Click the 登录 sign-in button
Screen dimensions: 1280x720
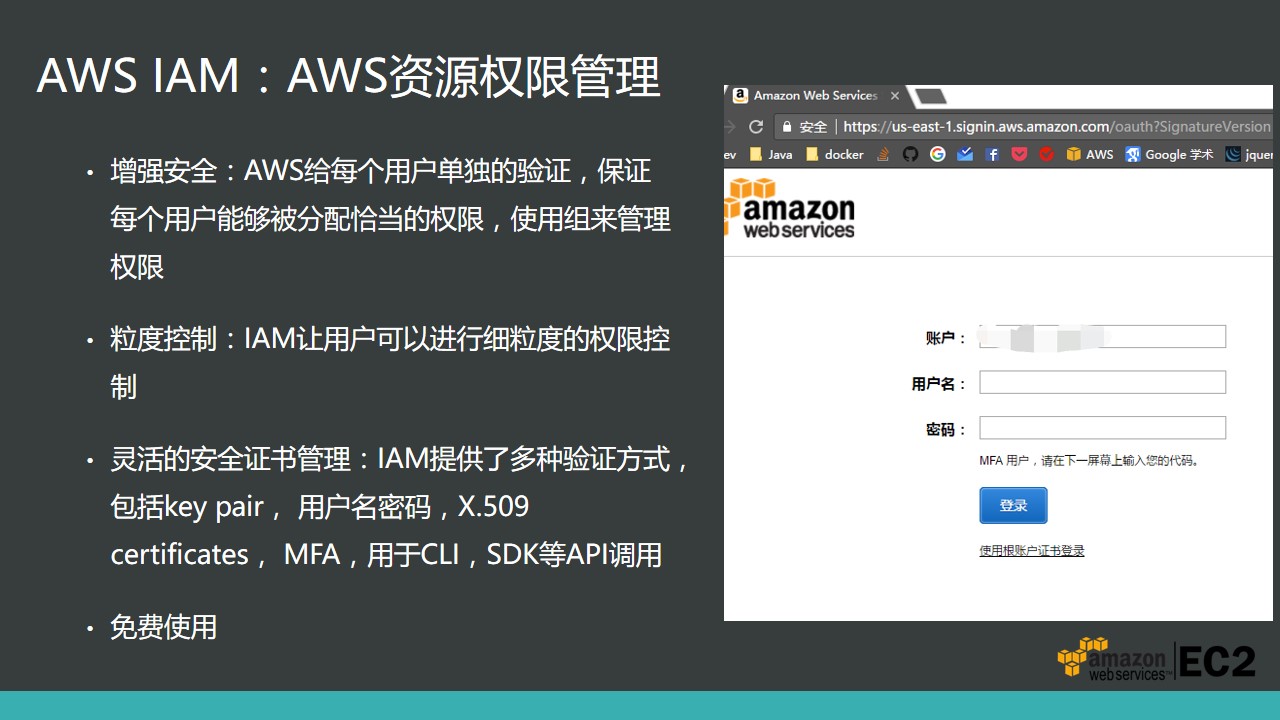point(1013,505)
